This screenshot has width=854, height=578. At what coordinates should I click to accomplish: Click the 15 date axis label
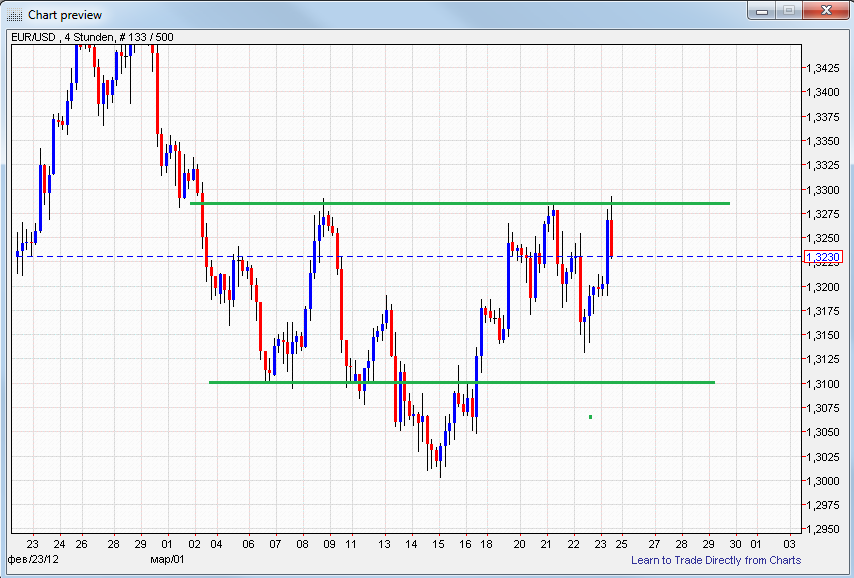438,544
